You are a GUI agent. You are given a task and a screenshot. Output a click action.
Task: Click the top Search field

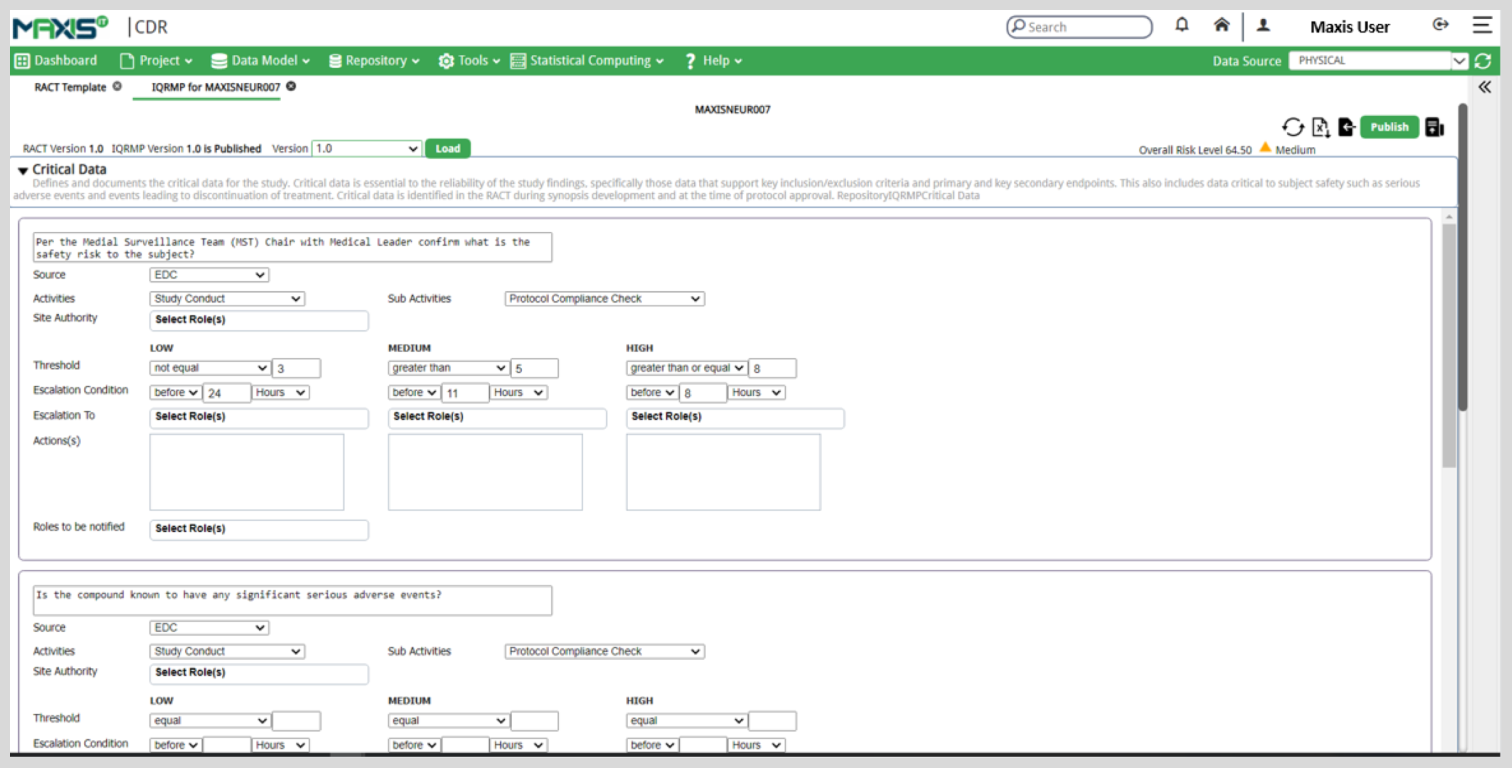1080,27
